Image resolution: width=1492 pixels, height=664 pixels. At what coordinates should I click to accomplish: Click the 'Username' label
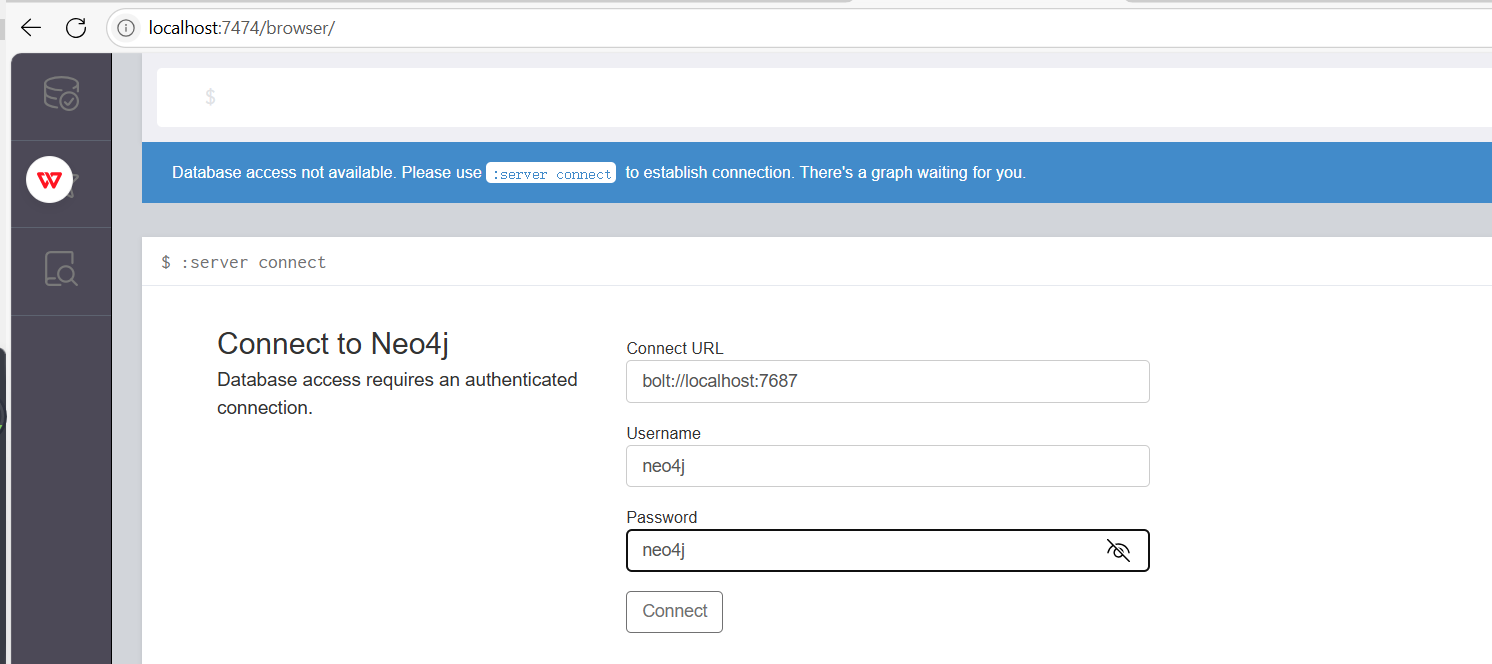coord(663,433)
